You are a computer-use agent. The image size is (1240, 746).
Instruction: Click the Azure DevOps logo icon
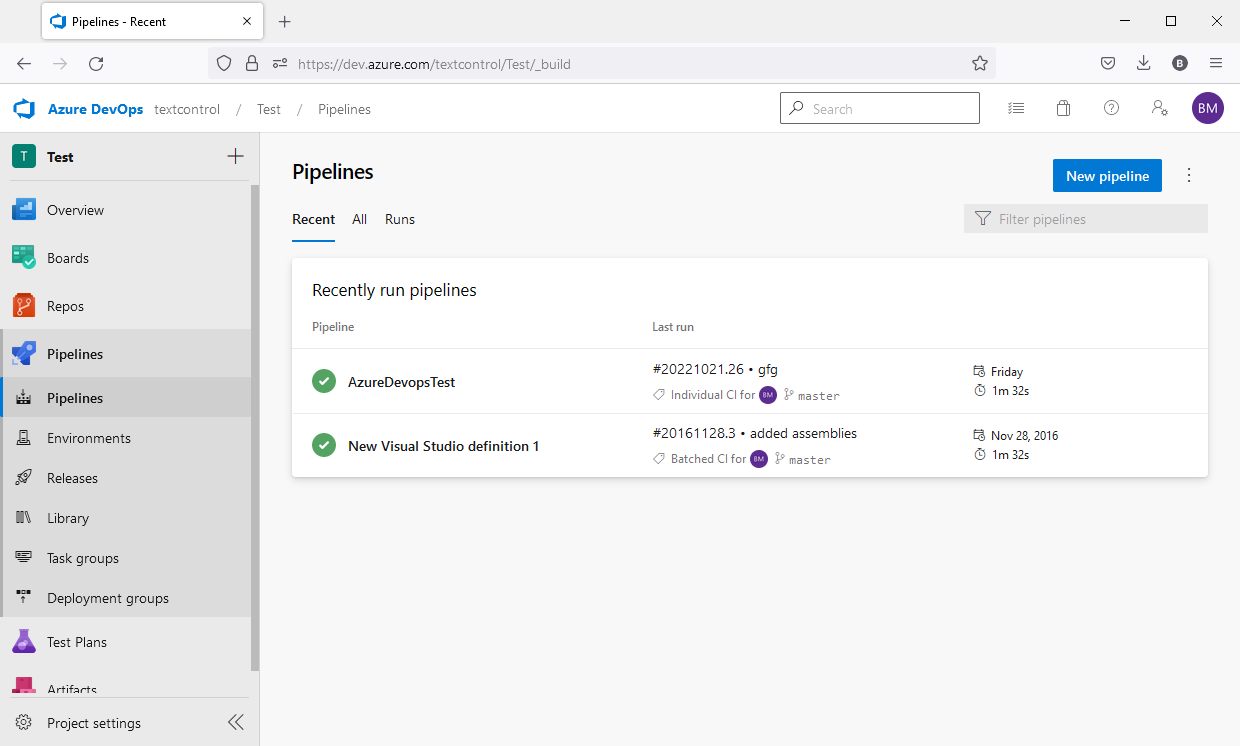[x=24, y=109]
